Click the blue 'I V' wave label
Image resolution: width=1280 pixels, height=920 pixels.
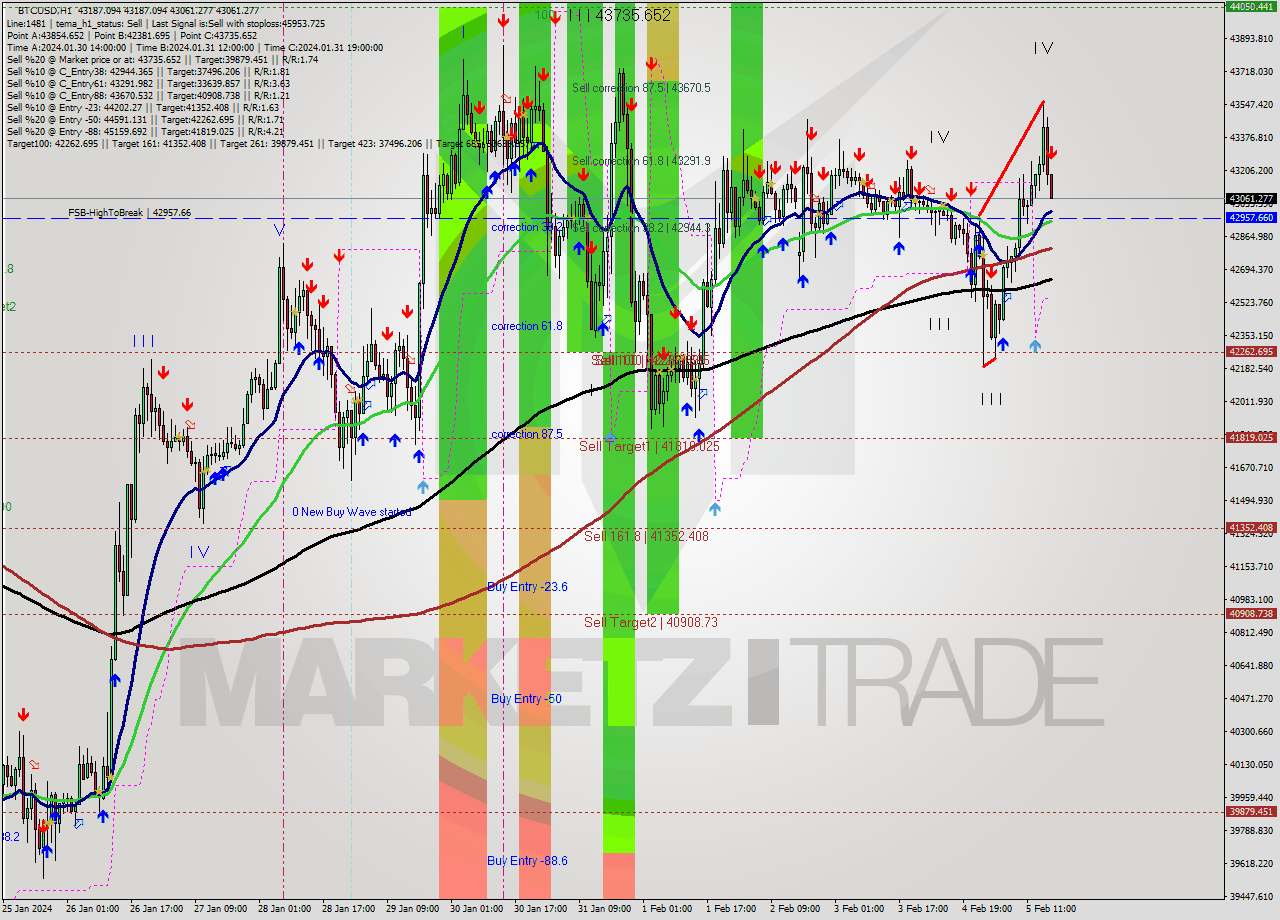point(199,551)
